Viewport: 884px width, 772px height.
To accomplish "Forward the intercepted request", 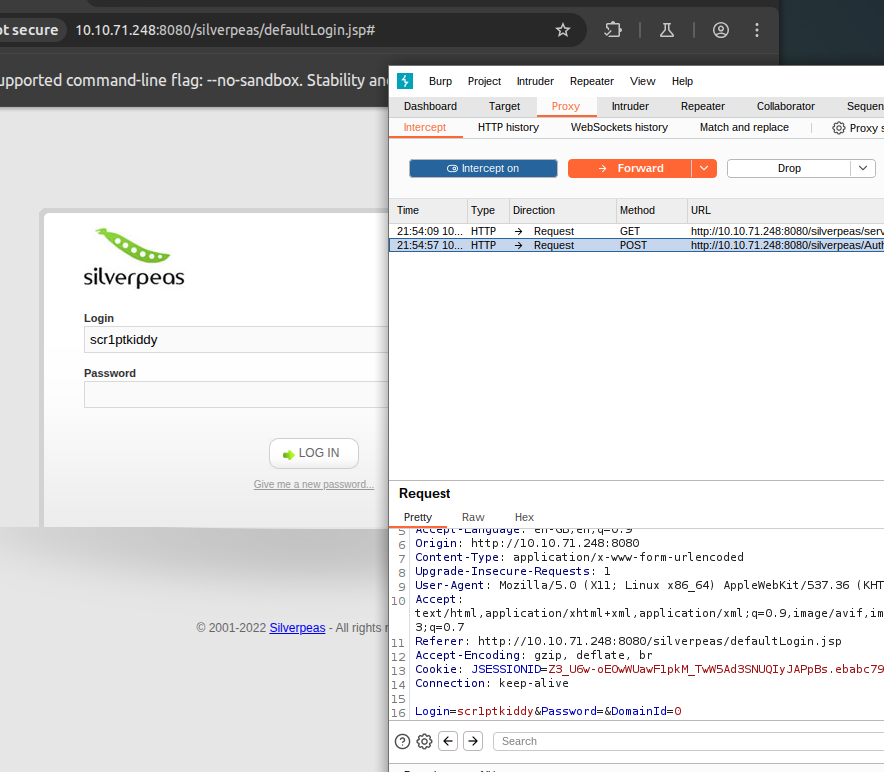I will (x=630, y=169).
